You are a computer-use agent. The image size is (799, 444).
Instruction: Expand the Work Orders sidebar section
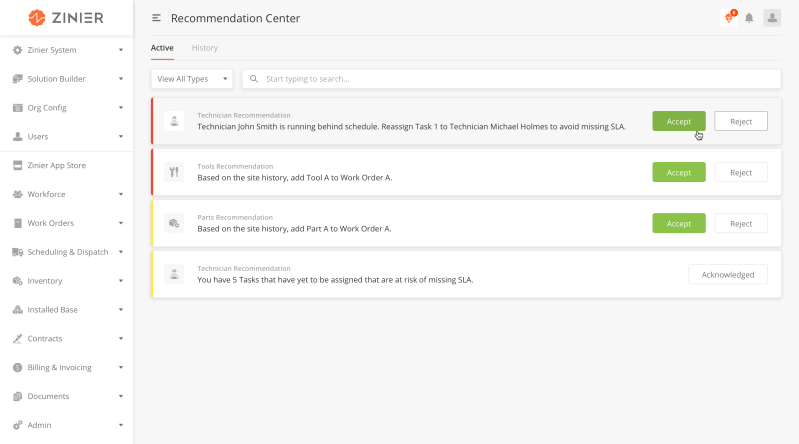click(66, 223)
